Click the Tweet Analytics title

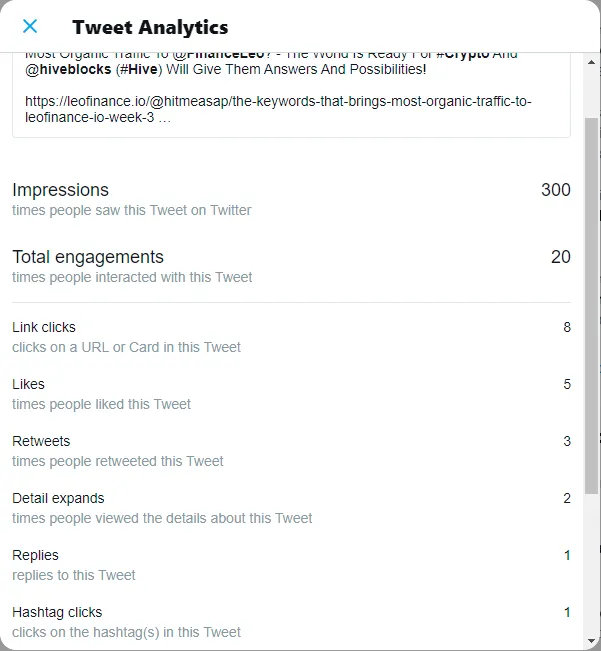(x=150, y=27)
